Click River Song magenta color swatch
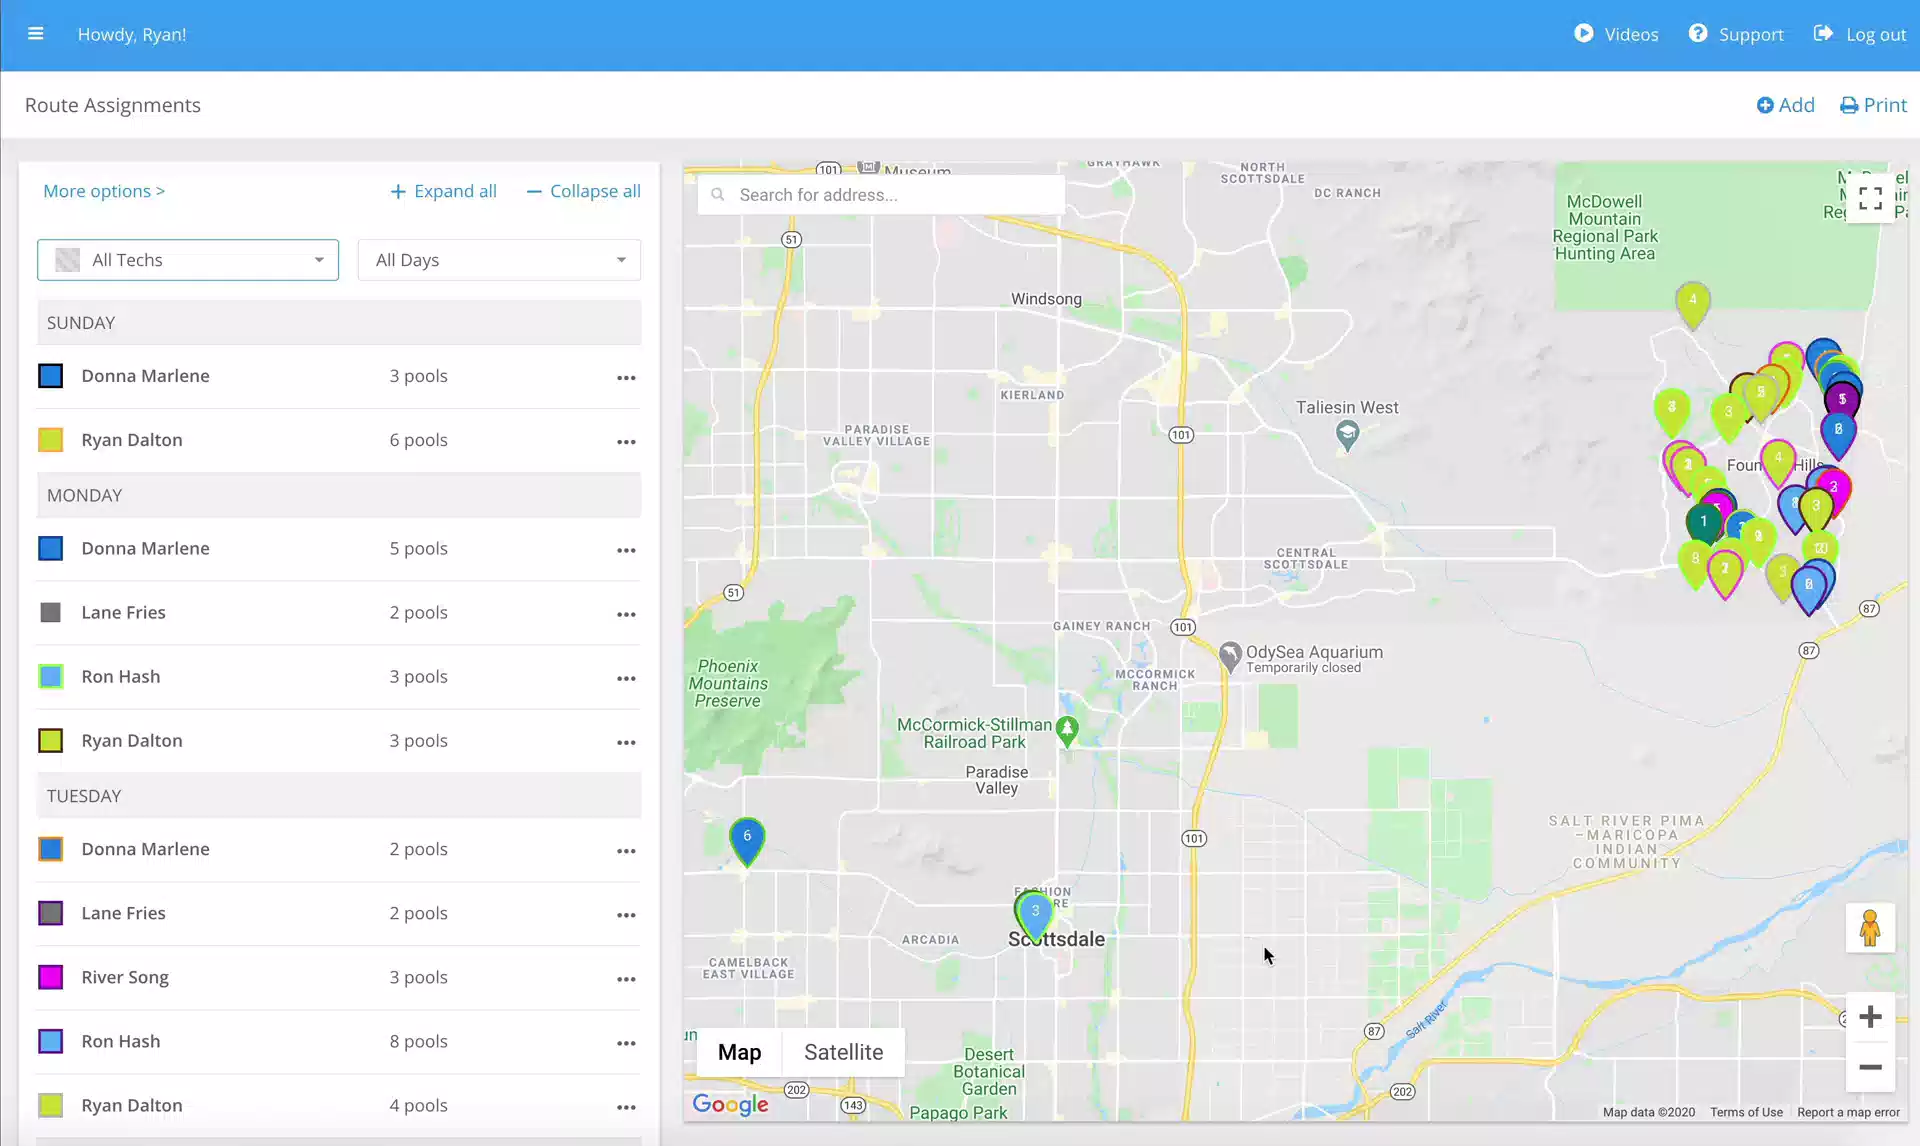The width and height of the screenshot is (1920, 1146). 50,977
